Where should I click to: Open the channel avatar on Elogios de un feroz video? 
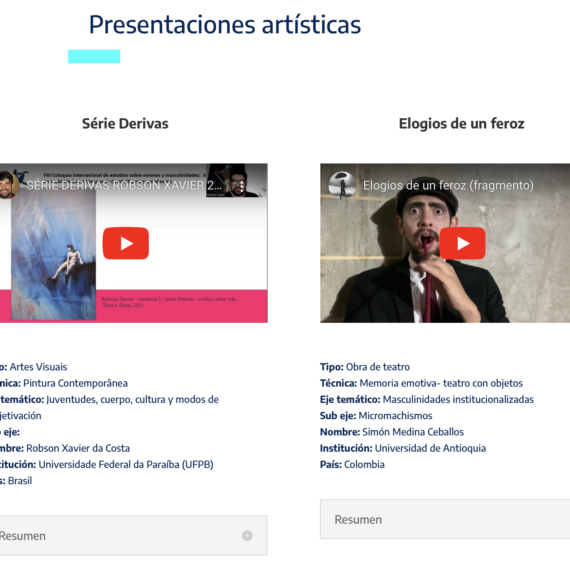pos(341,185)
